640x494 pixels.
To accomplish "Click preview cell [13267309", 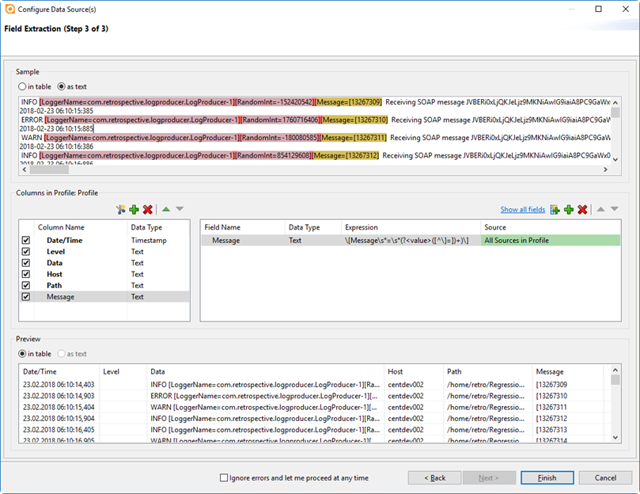I will coord(551,385).
